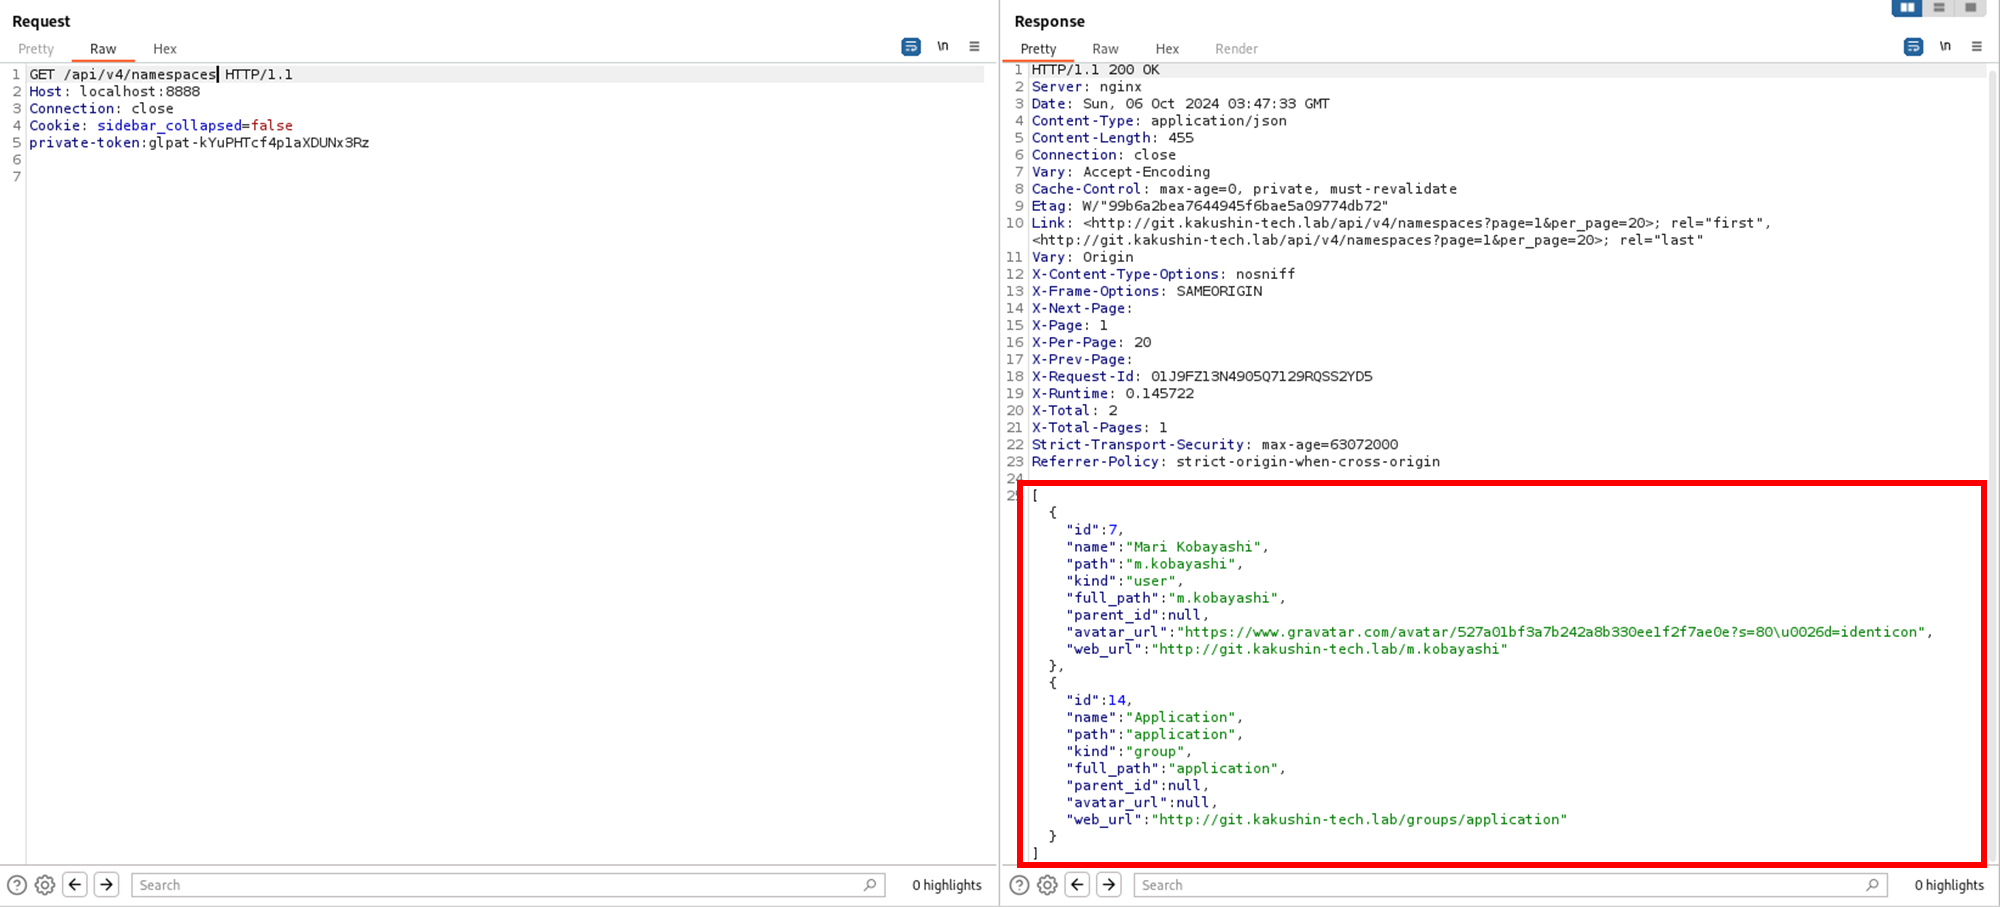Select the Response Pretty tab
2000x907 pixels.
coord(1038,49)
